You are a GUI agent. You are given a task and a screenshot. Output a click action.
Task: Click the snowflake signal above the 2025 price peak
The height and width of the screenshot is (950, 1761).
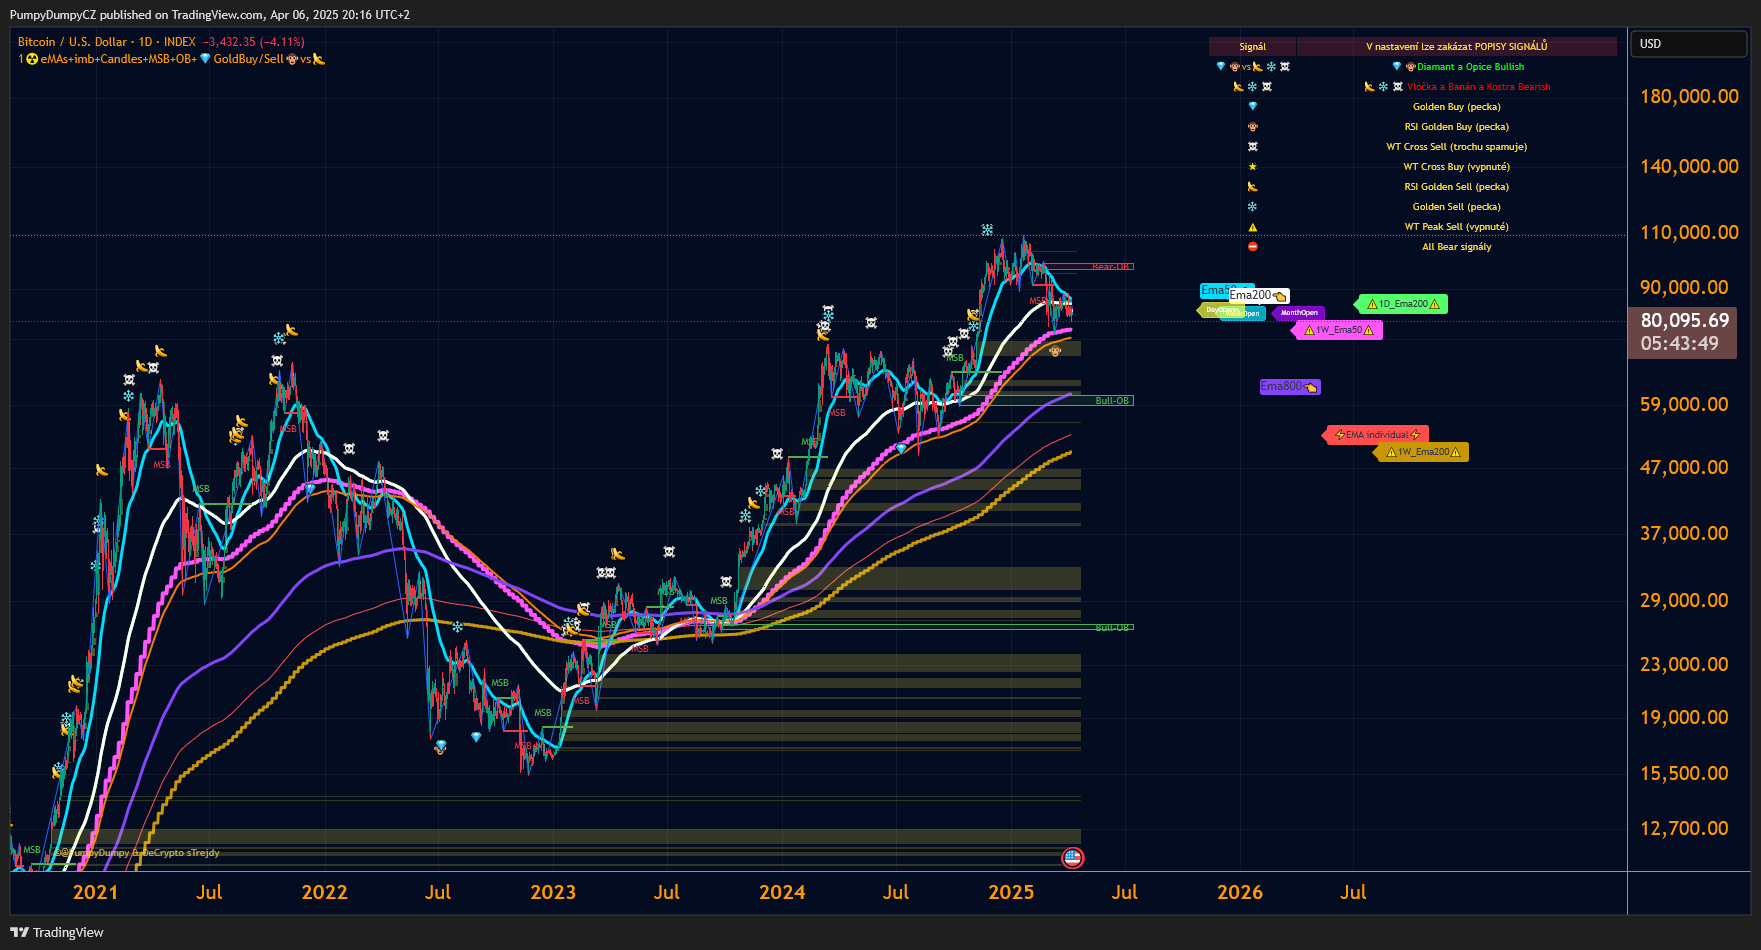point(987,230)
